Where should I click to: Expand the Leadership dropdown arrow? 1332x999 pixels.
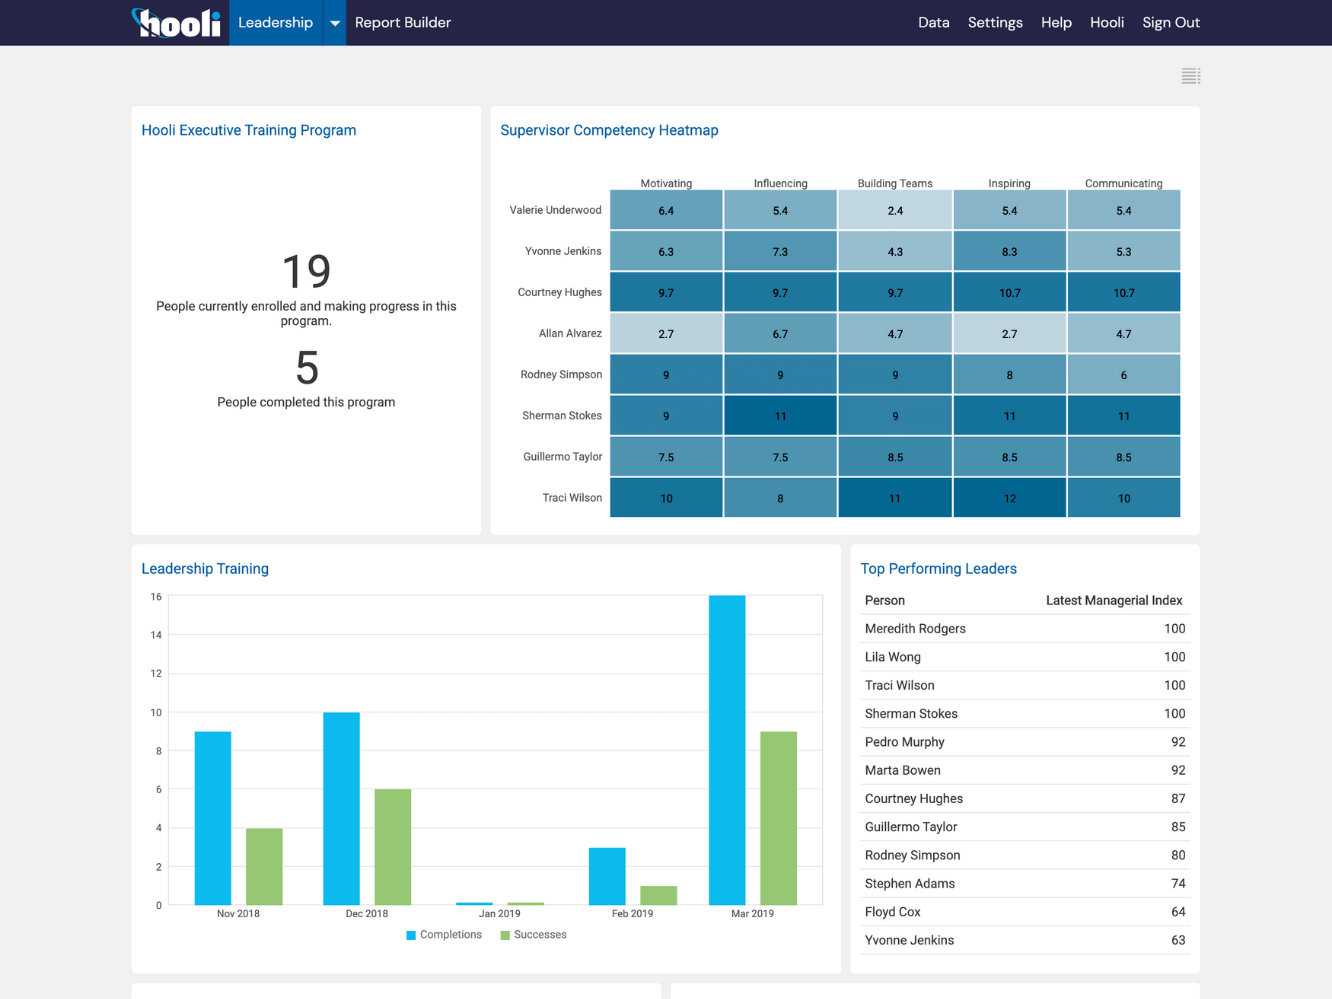point(334,22)
